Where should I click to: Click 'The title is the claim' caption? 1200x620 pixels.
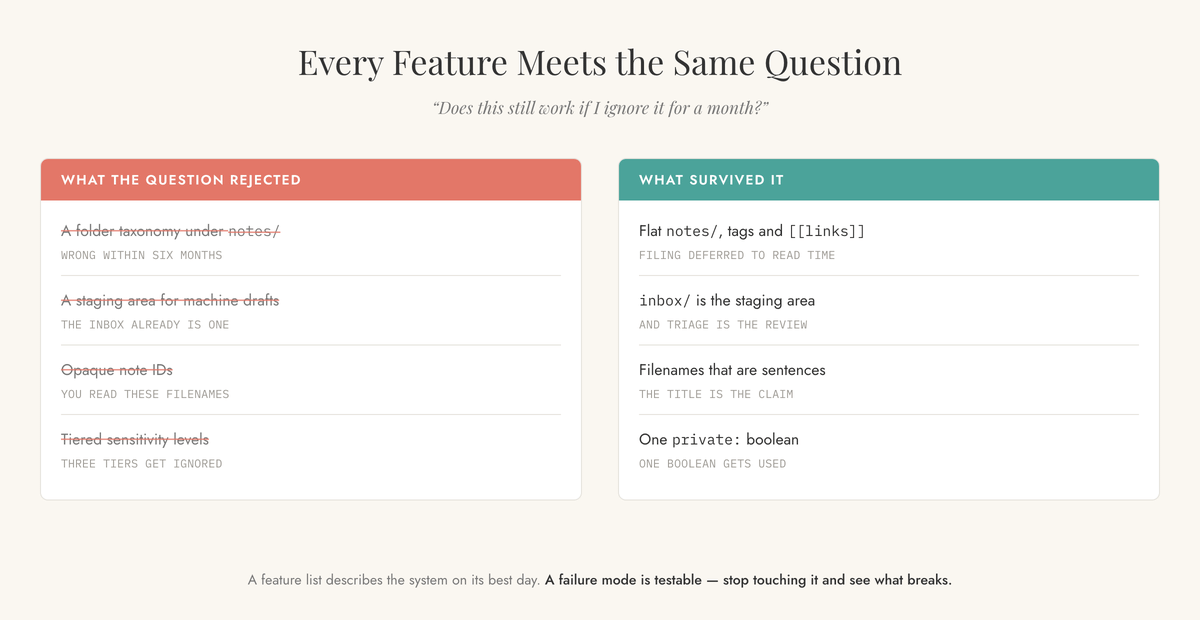tap(716, 394)
